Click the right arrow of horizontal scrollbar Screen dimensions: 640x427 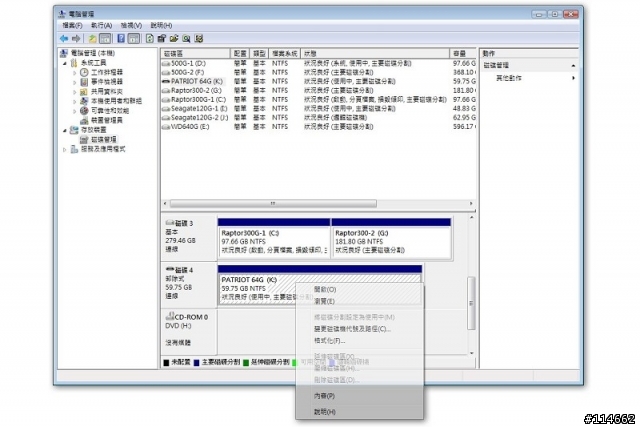click(471, 203)
